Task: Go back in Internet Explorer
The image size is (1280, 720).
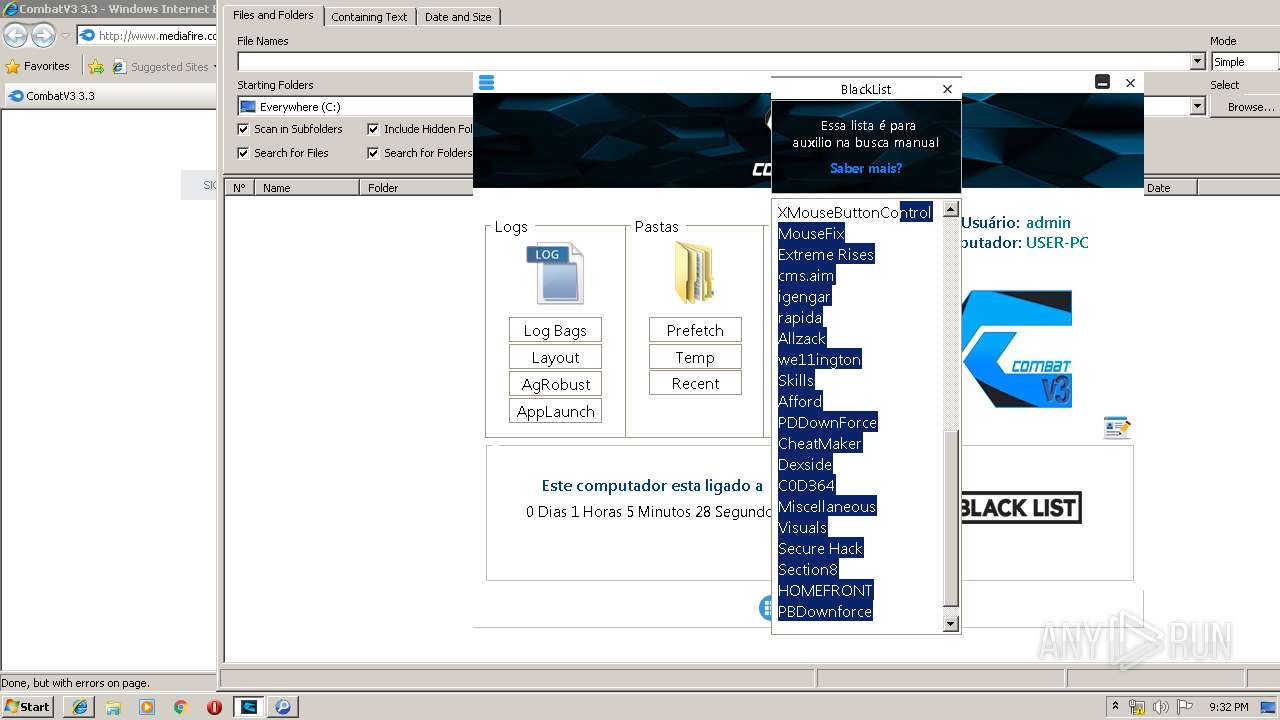Action: 15,35
